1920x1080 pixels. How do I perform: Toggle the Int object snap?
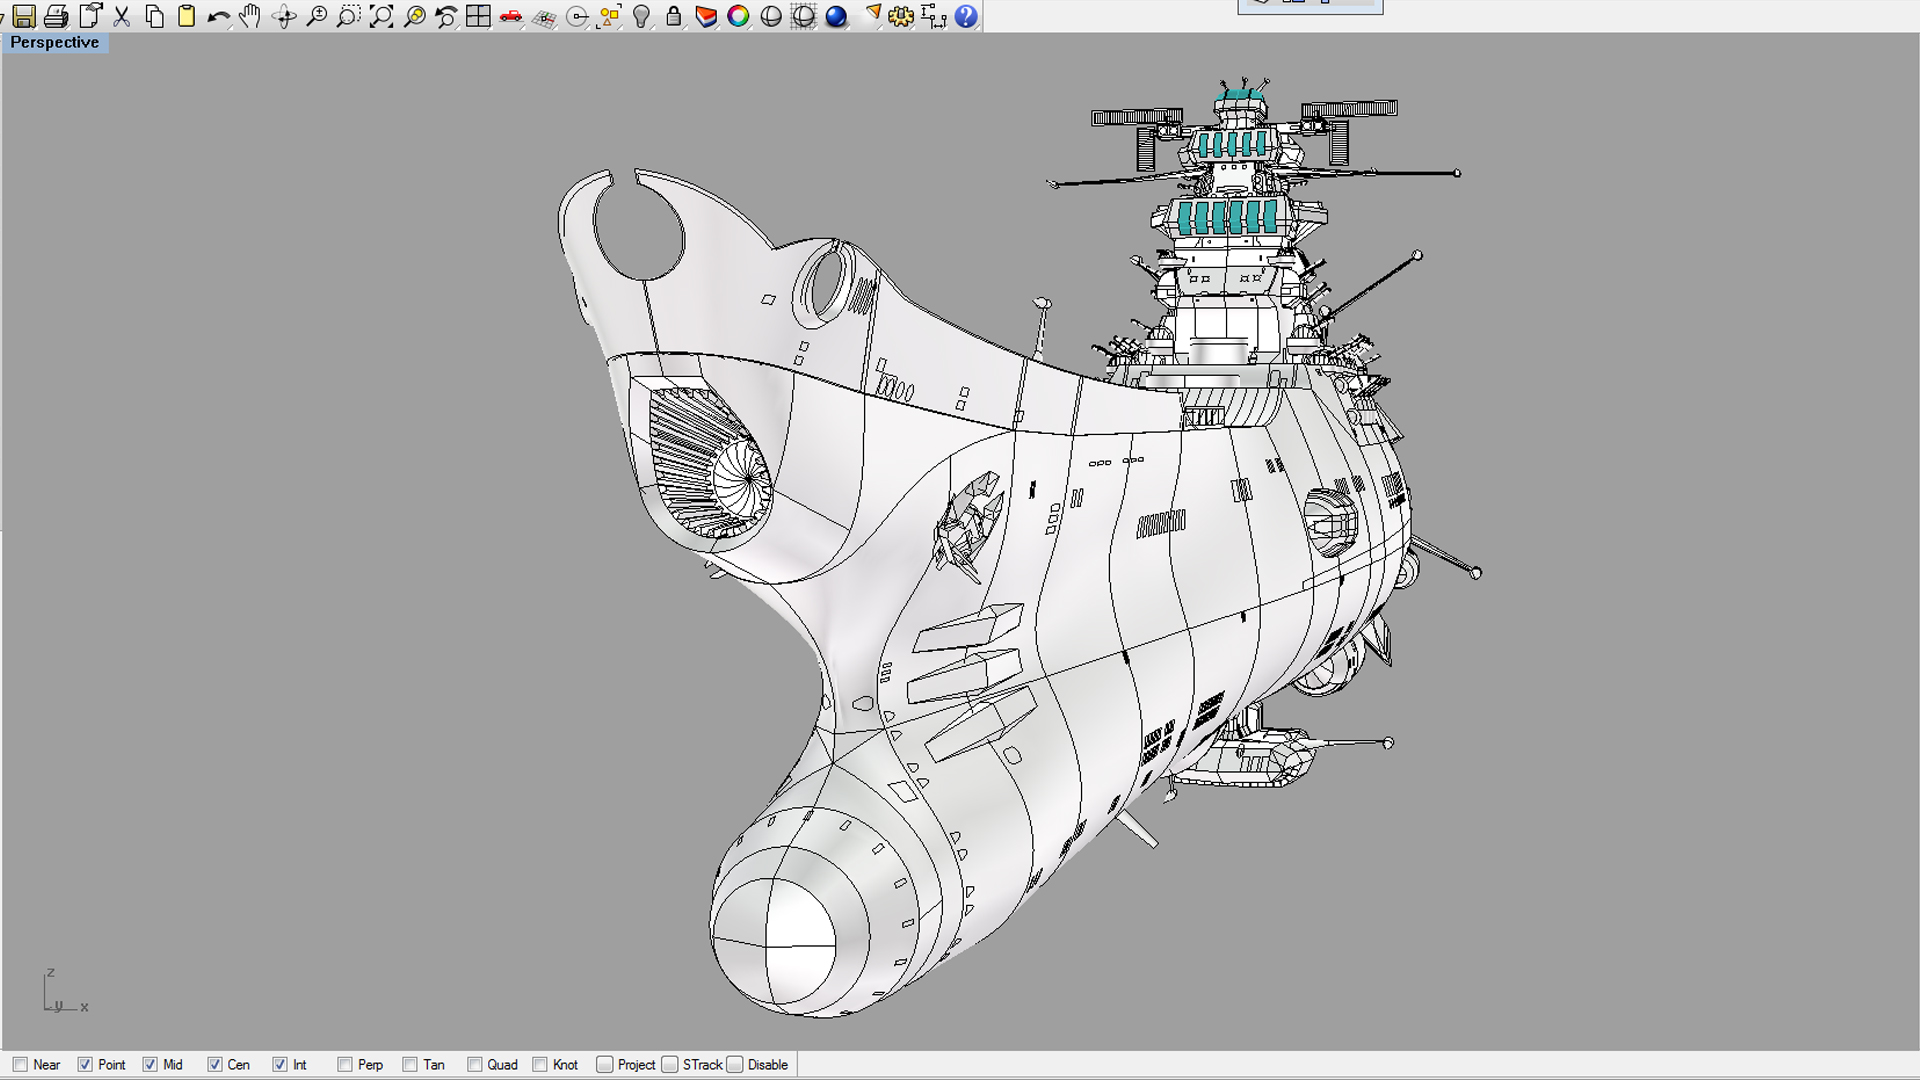(x=280, y=1065)
